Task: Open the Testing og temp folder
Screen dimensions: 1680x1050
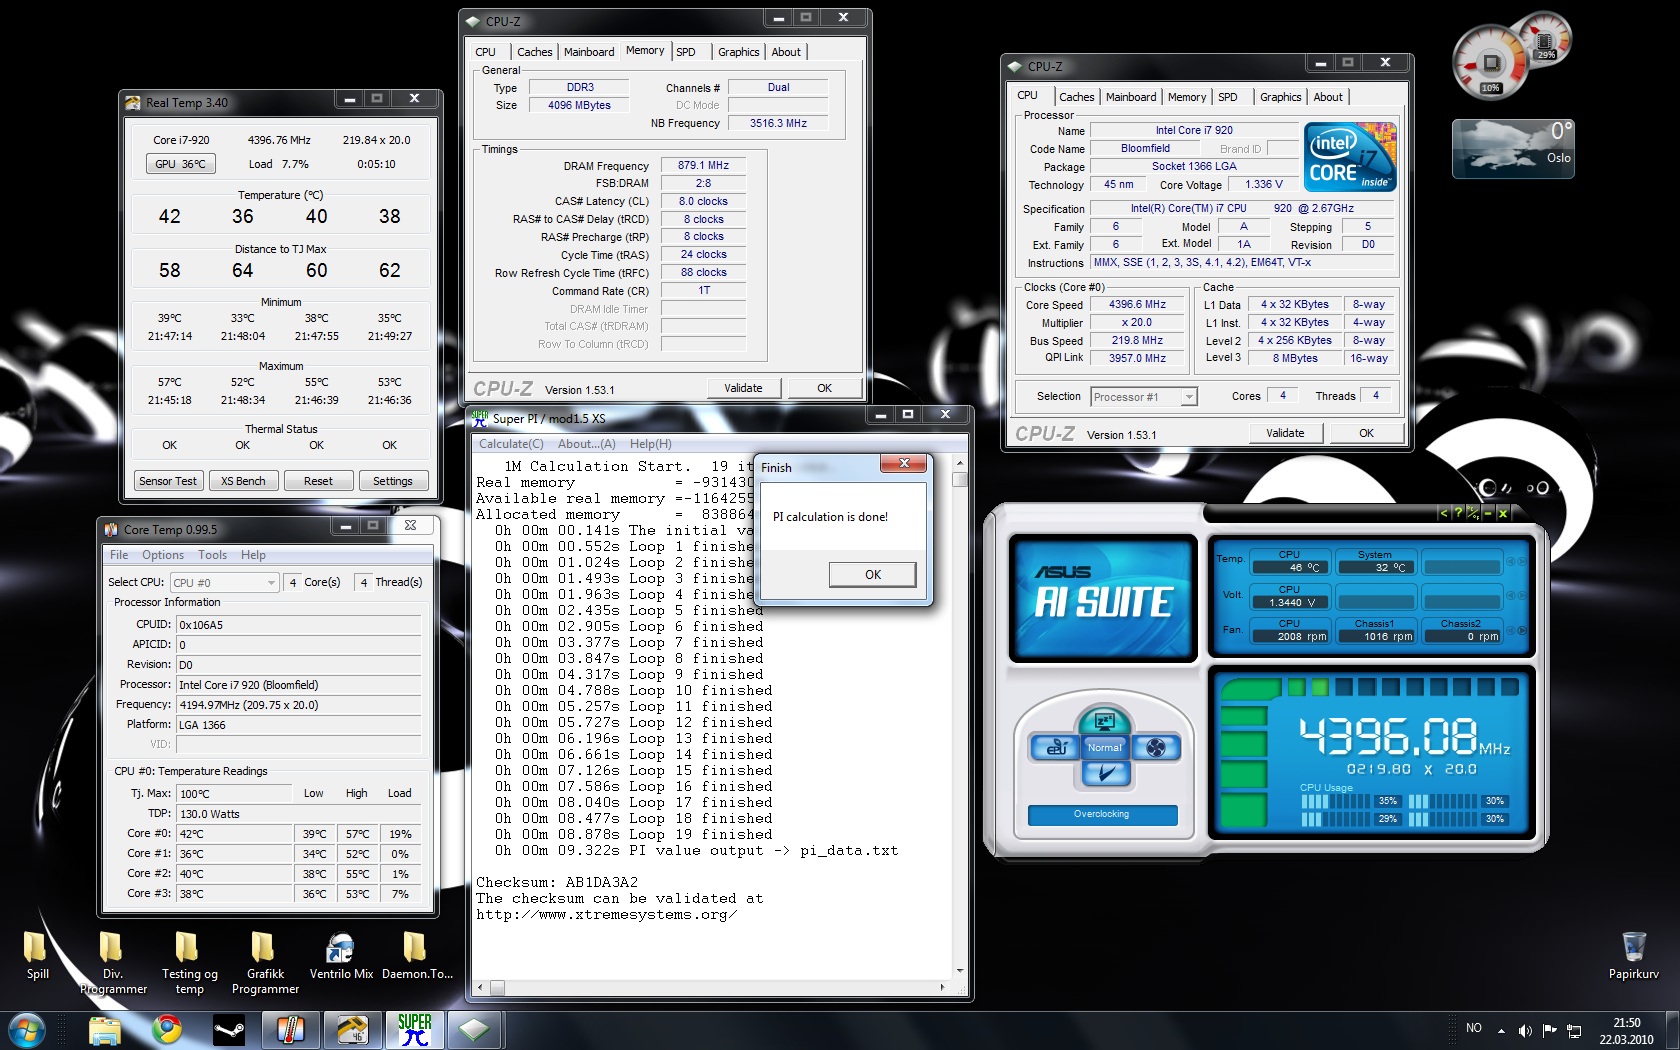Action: 189,962
